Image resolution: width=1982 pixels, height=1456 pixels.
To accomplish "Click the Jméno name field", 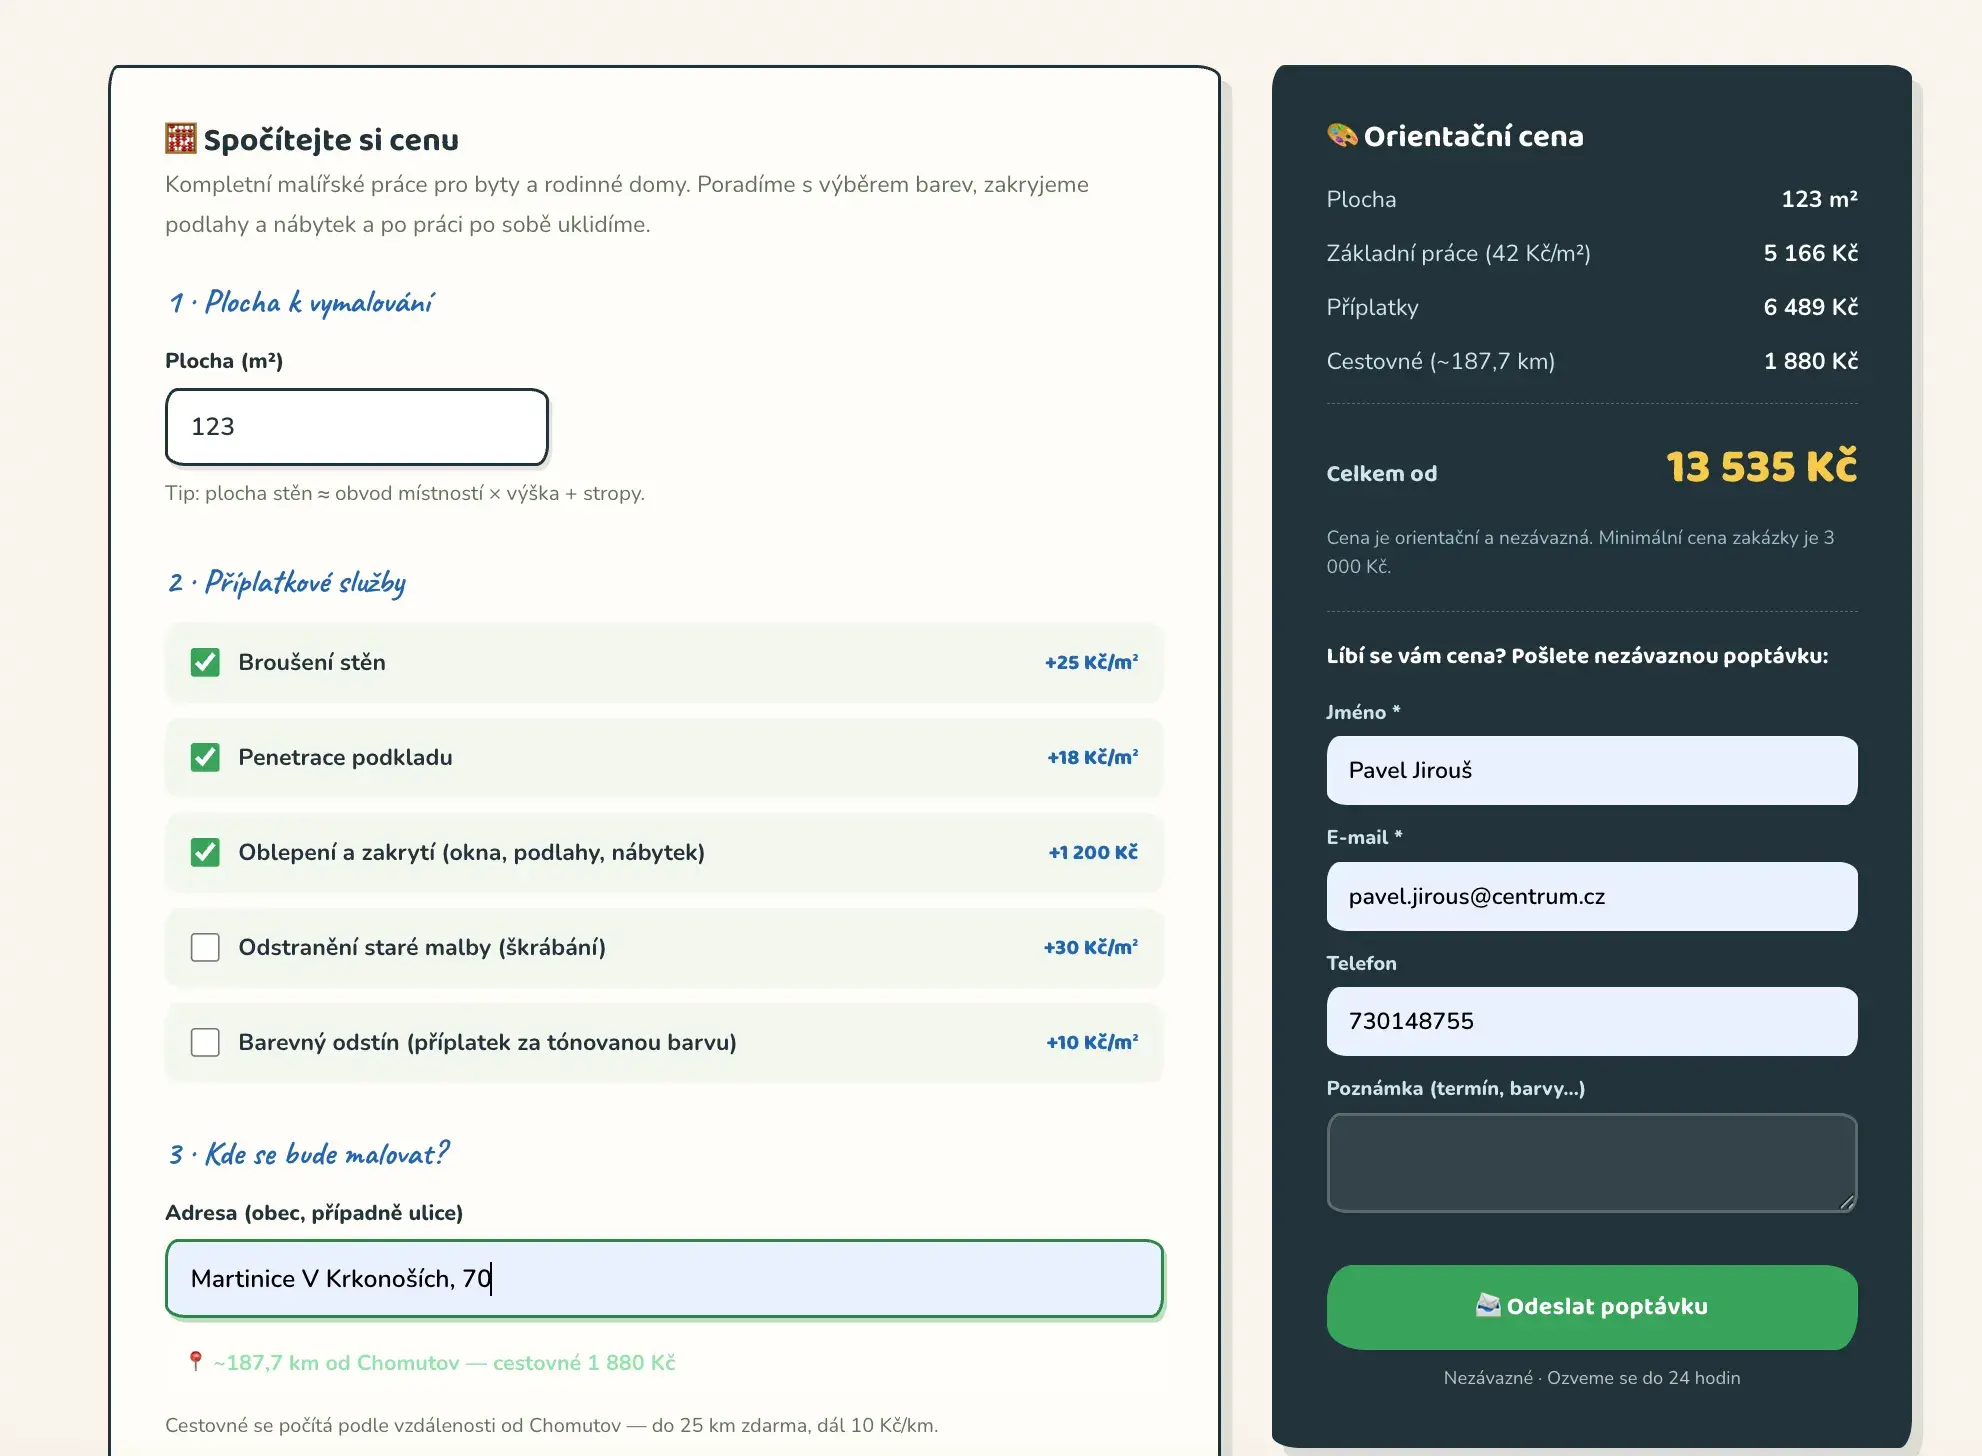I will [1592, 771].
